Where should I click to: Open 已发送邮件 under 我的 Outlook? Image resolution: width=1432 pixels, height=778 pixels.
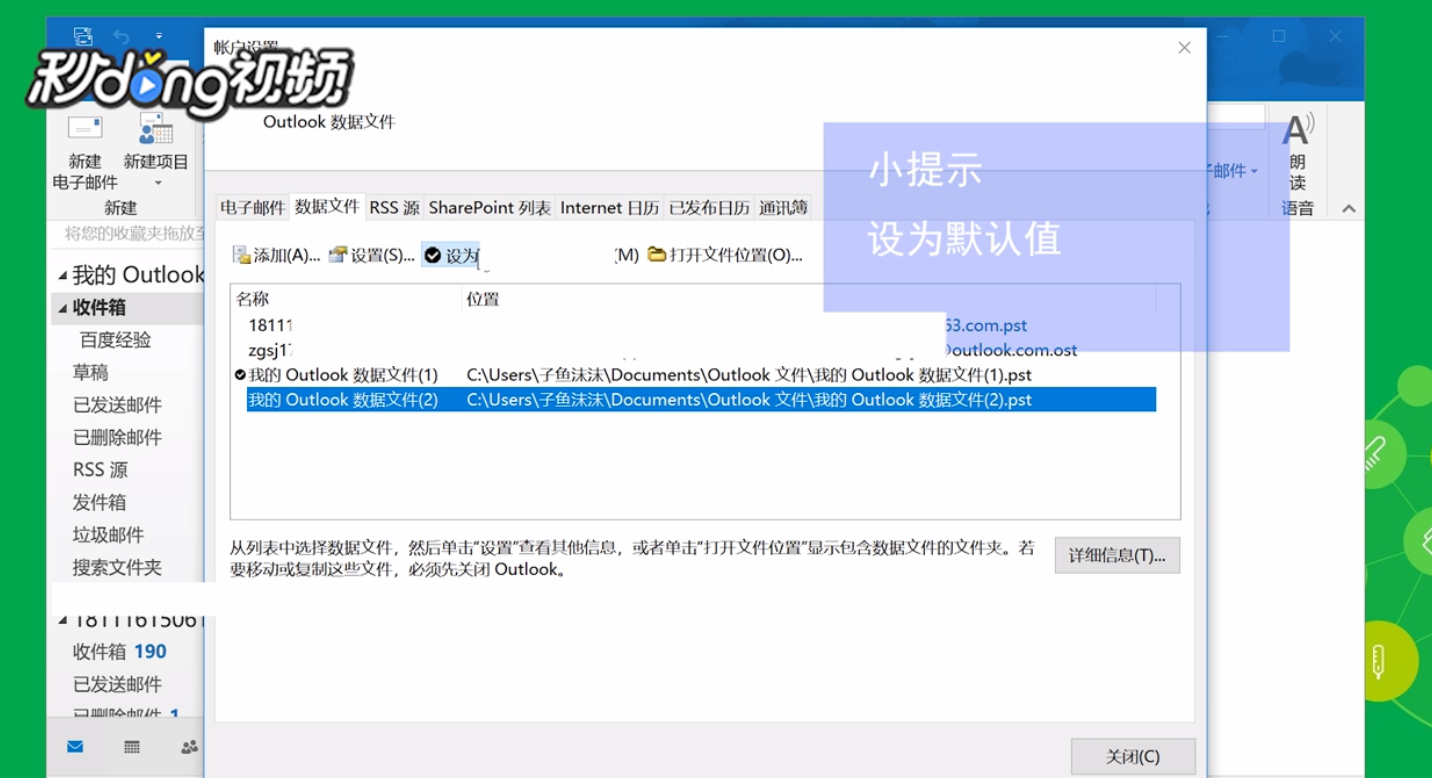pyautogui.click(x=117, y=405)
